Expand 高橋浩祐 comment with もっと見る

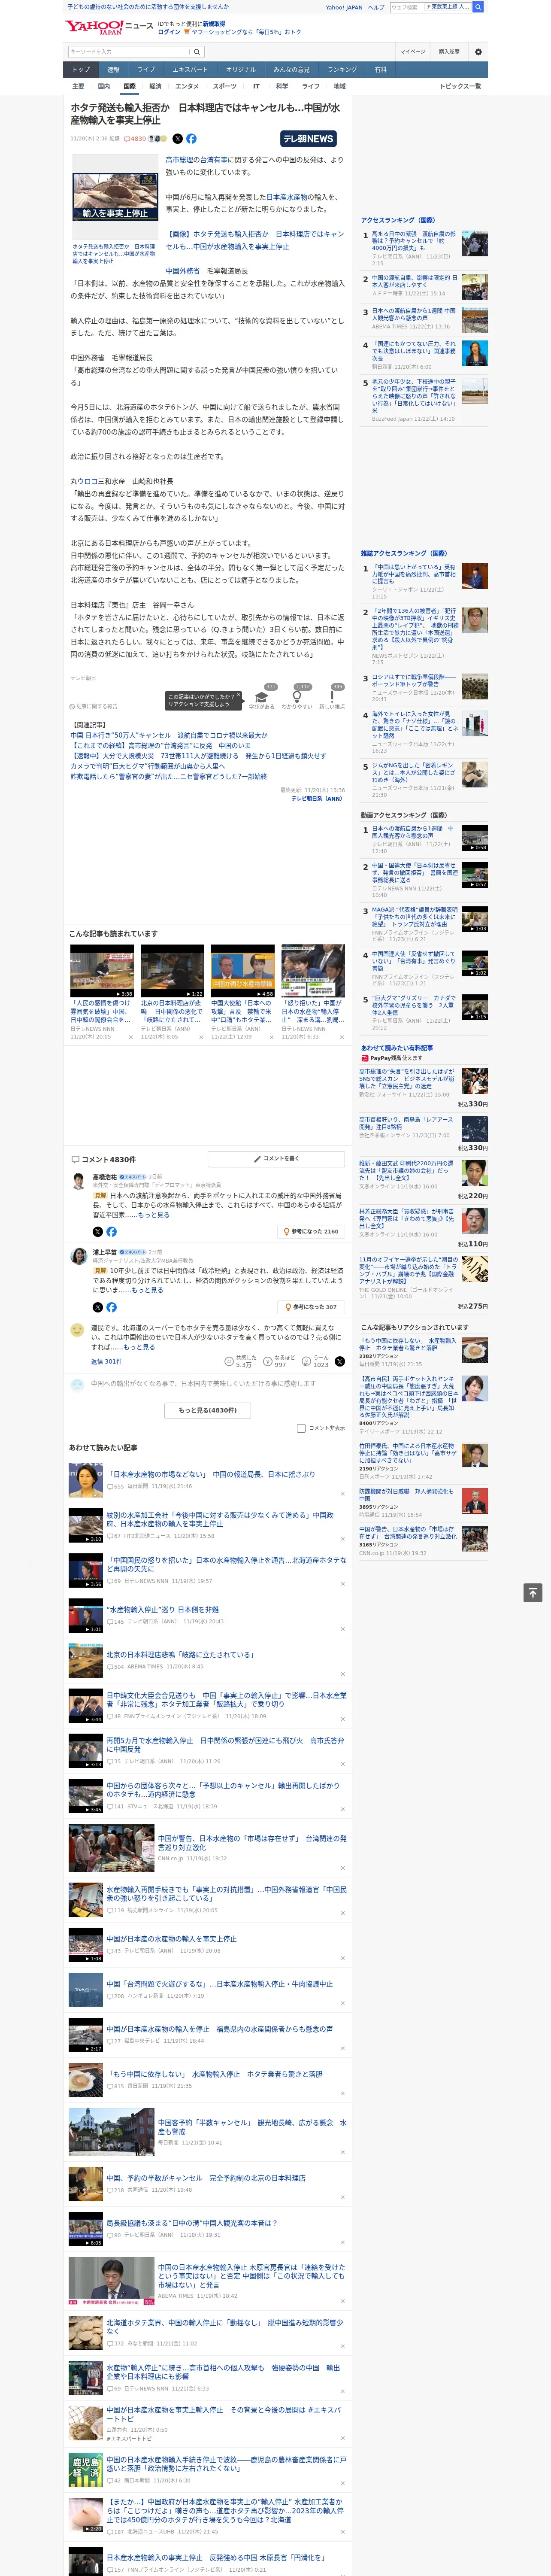(153, 1215)
